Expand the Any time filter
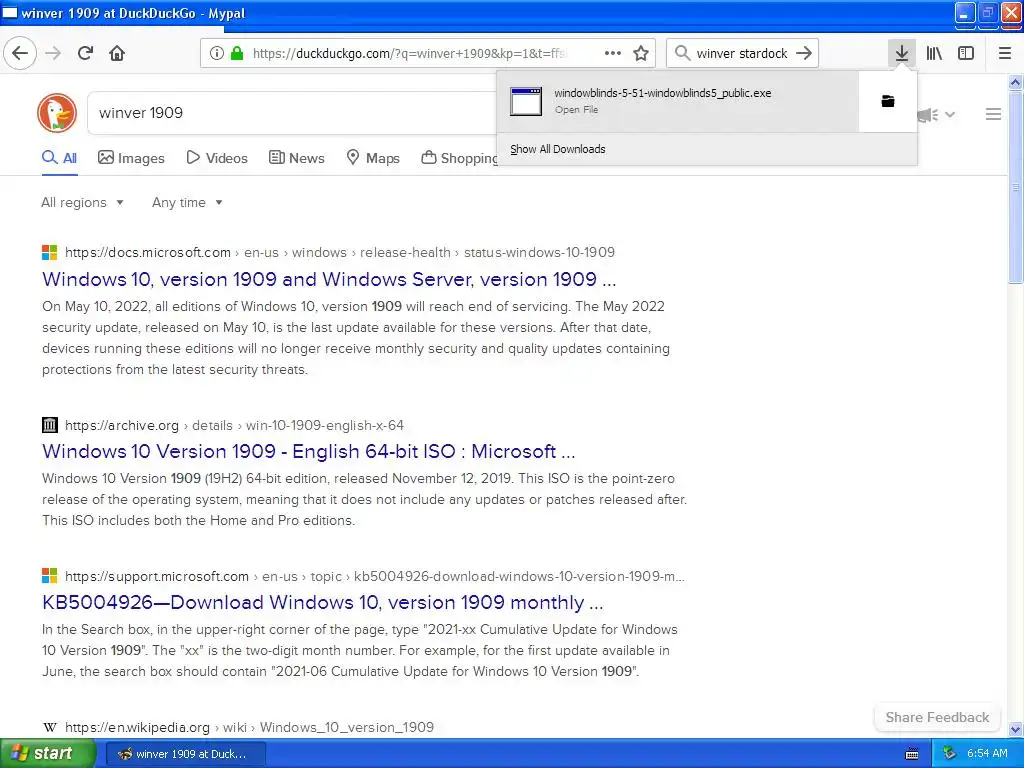 (187, 202)
